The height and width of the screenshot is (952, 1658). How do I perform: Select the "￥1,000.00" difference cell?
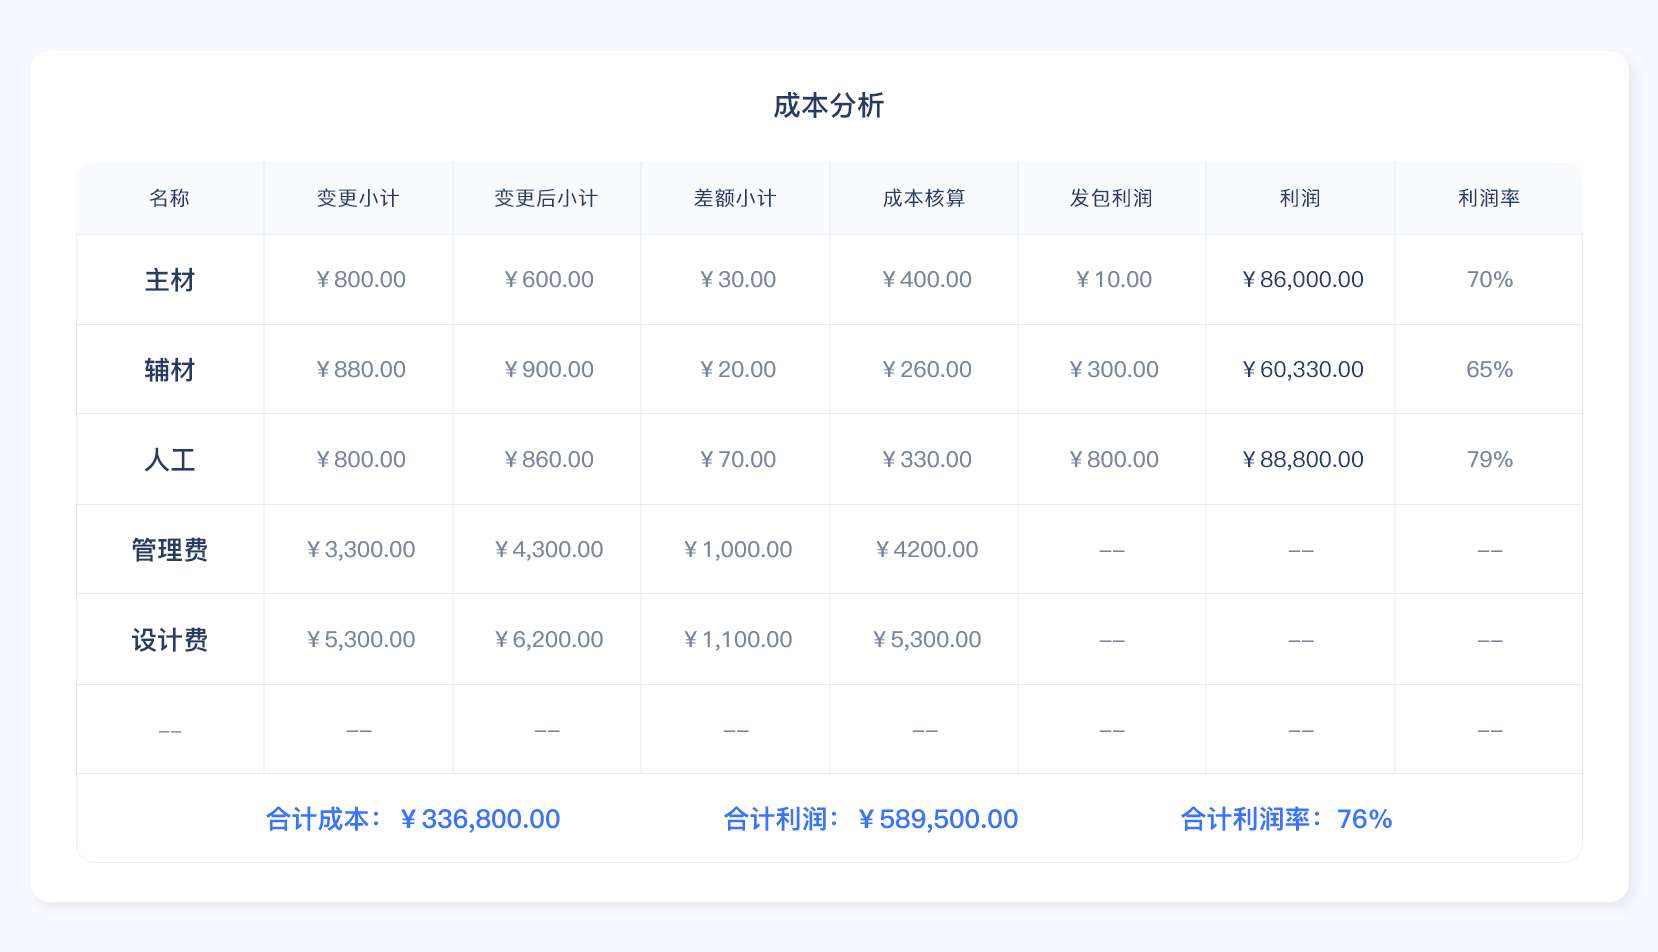point(736,550)
